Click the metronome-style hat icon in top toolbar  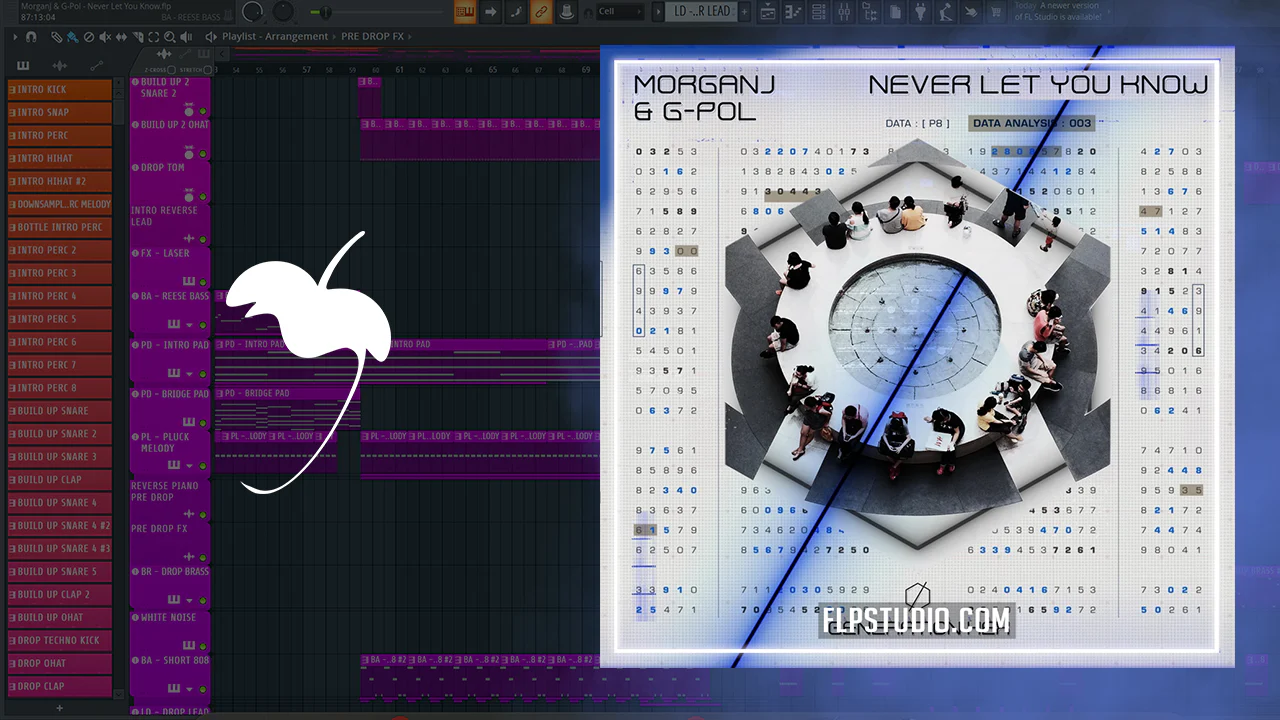(567, 12)
